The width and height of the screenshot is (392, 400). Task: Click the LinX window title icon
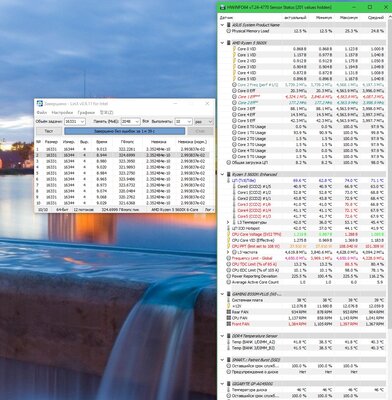pos(40,103)
